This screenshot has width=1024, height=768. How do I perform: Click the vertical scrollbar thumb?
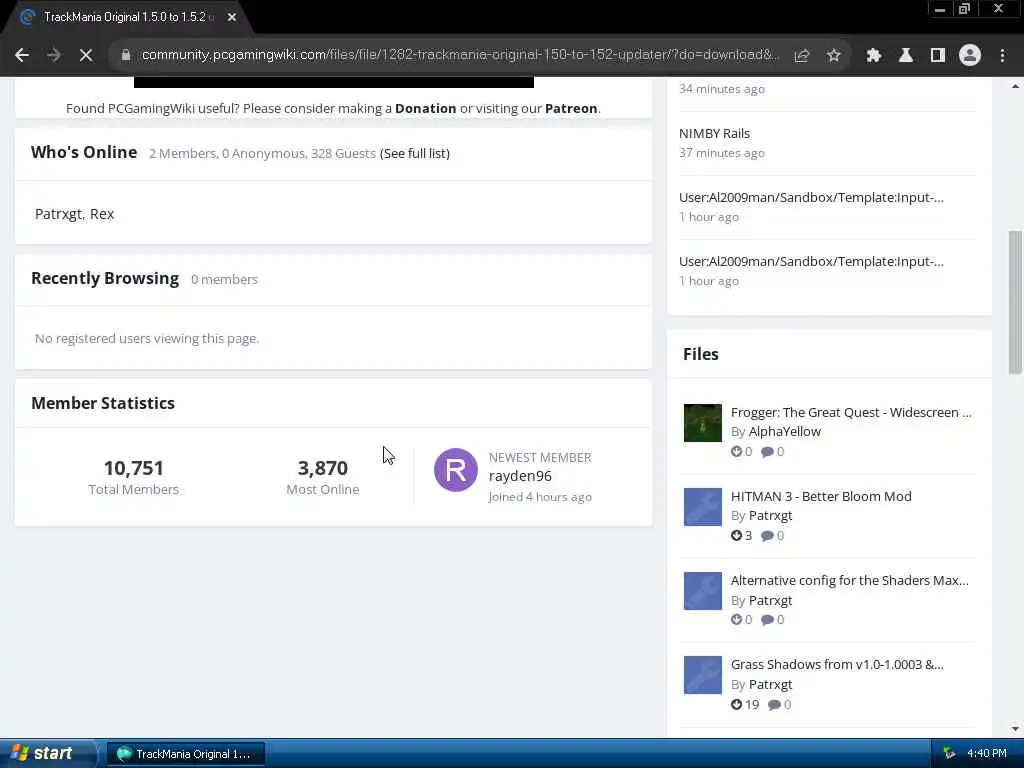coord(1016,302)
